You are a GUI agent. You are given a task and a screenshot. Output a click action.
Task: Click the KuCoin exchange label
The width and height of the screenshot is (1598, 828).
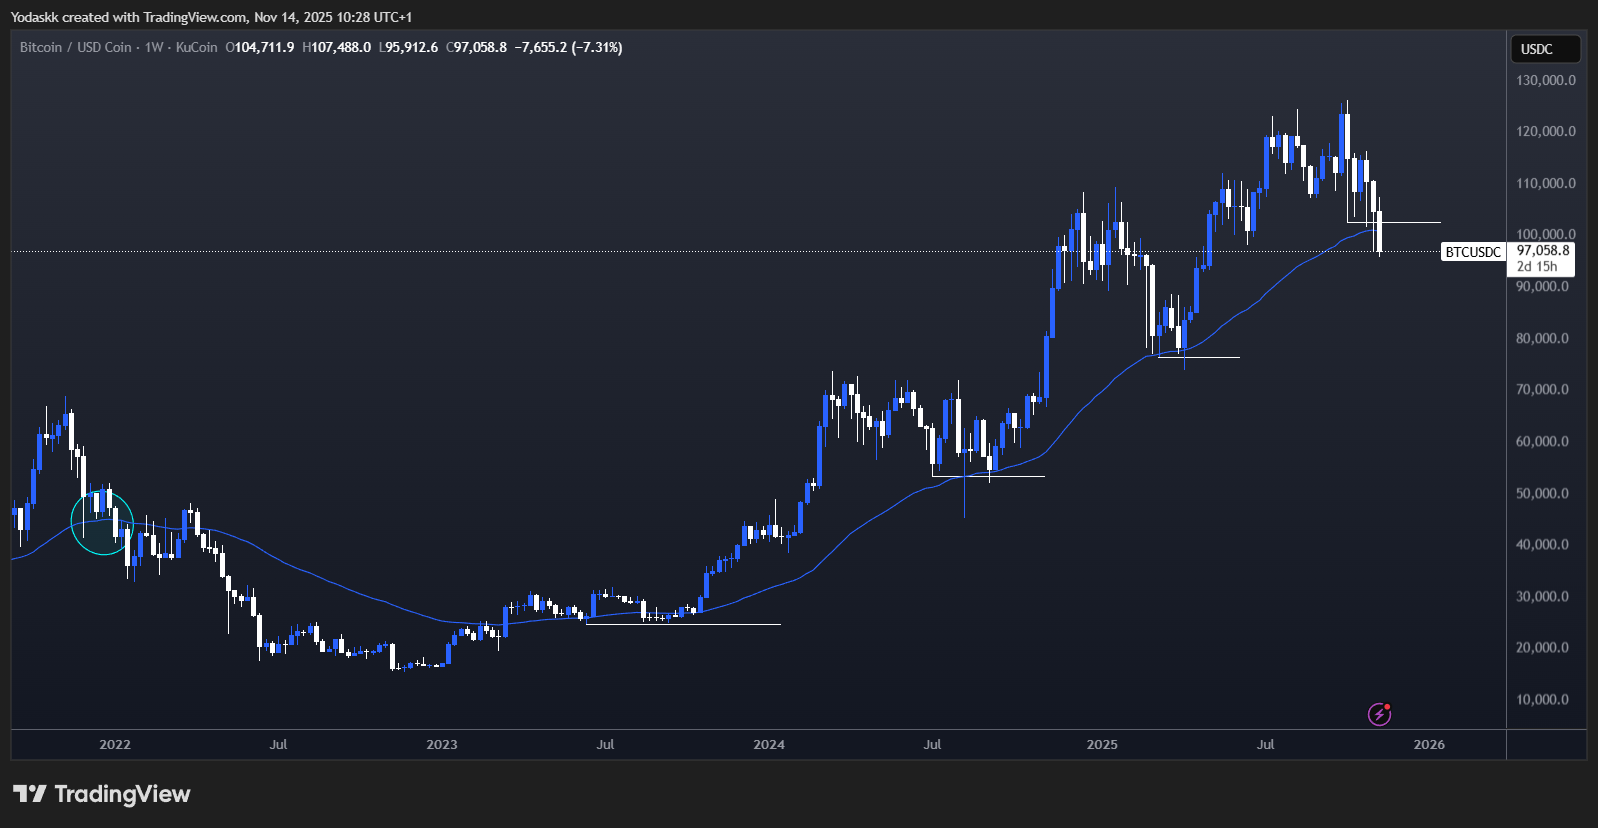click(196, 48)
